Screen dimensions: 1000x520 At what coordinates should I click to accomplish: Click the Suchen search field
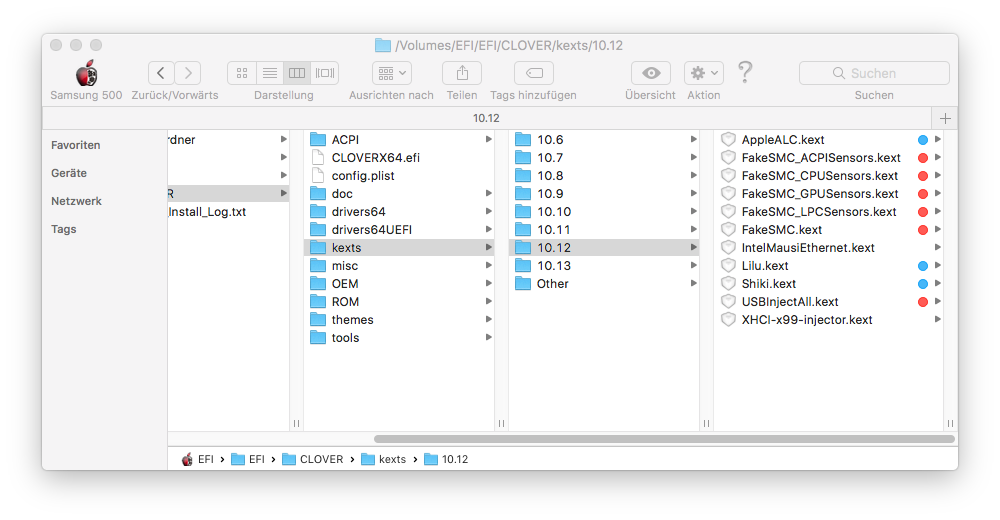click(874, 73)
